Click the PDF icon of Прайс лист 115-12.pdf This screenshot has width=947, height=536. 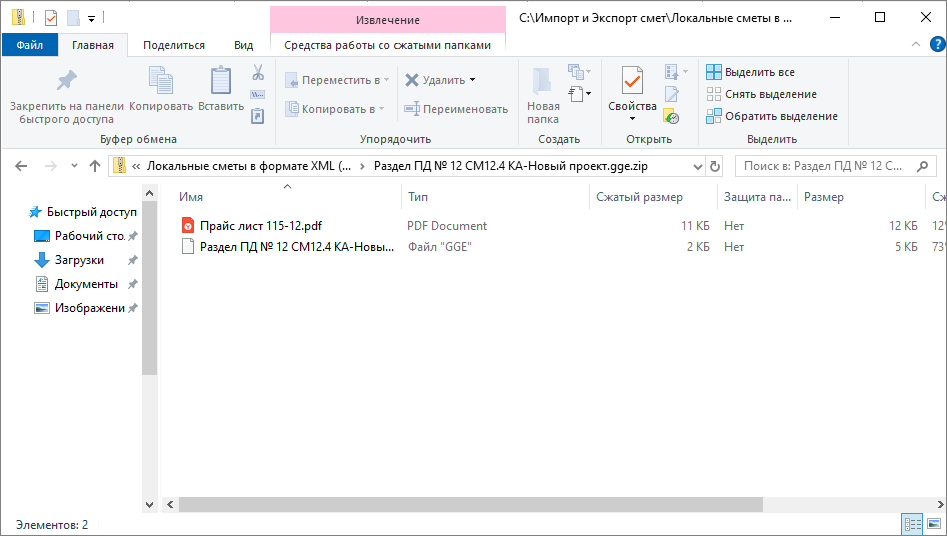click(x=188, y=225)
